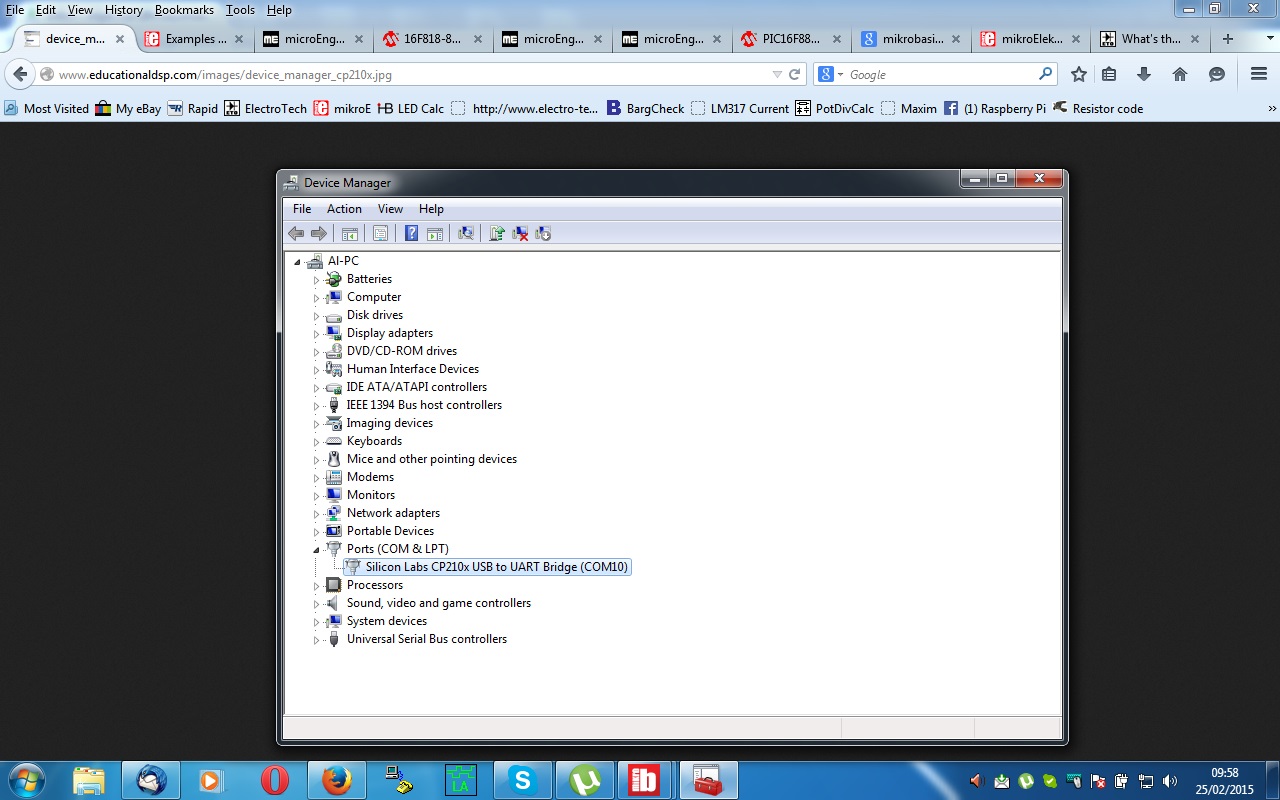Open the Firefox downloads arrow icon
This screenshot has width=1280, height=800.
click(1144, 74)
